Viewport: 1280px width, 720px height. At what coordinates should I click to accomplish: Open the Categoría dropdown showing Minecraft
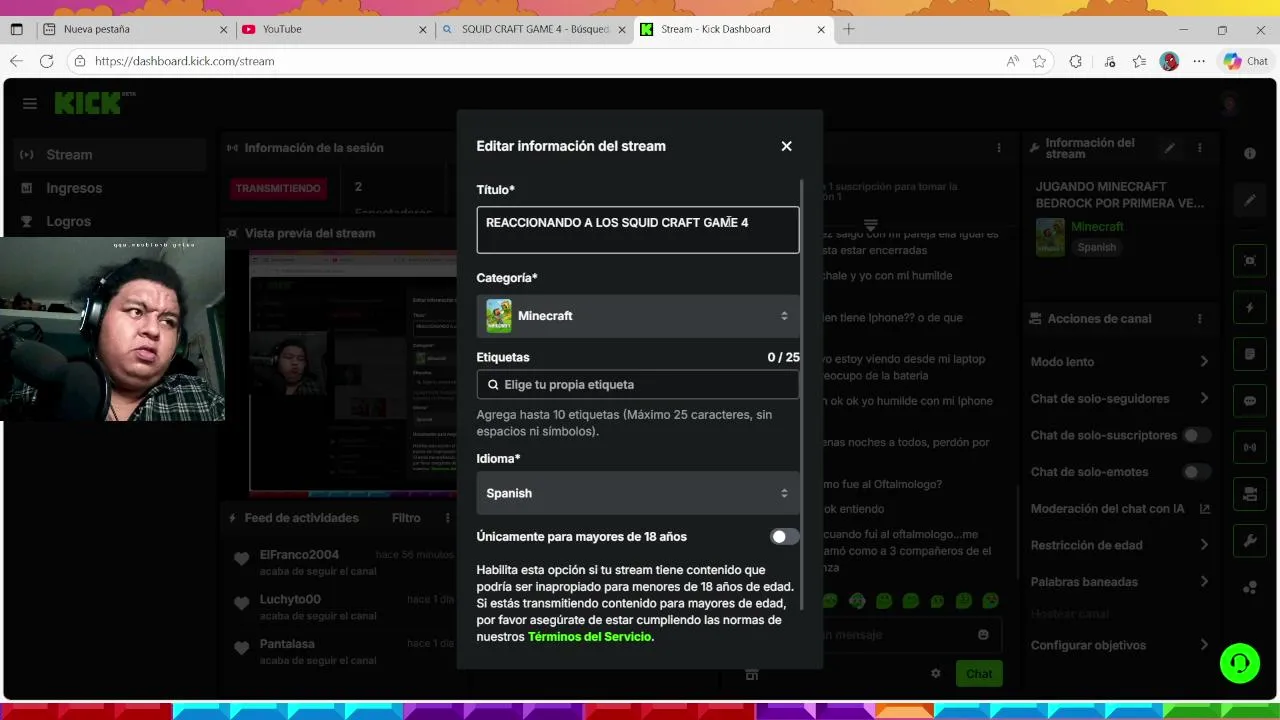[638, 316]
